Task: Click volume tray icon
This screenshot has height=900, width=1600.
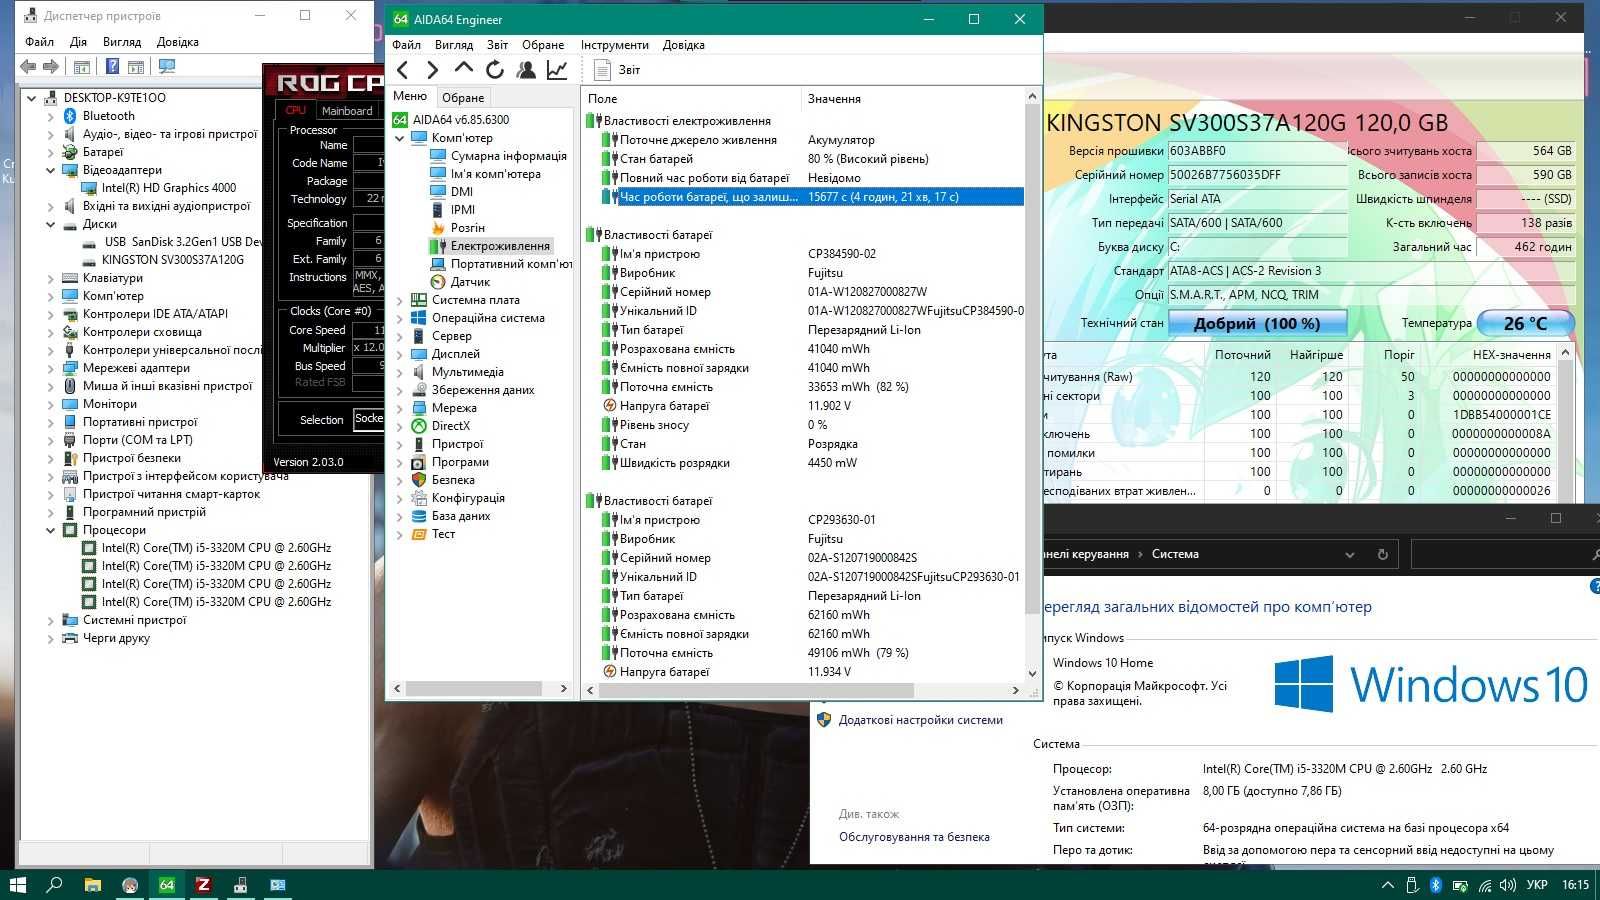Action: click(x=1508, y=885)
